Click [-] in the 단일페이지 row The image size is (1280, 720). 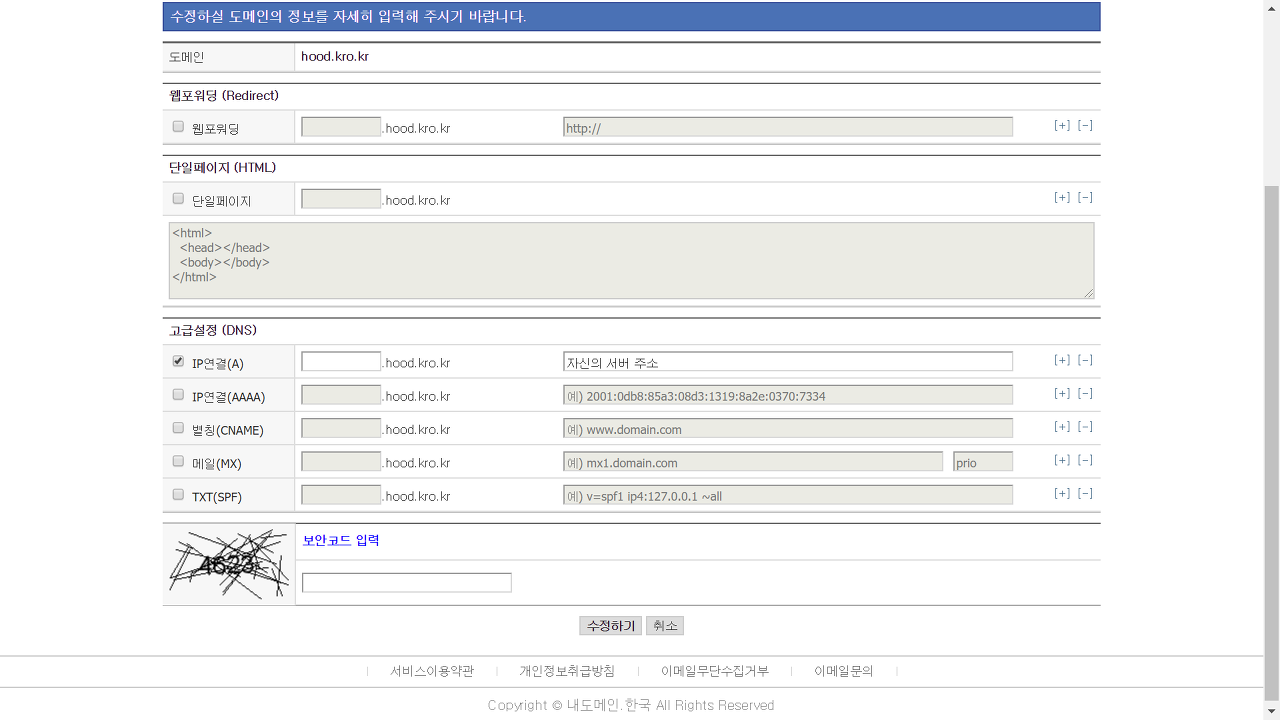pyautogui.click(x=1085, y=198)
